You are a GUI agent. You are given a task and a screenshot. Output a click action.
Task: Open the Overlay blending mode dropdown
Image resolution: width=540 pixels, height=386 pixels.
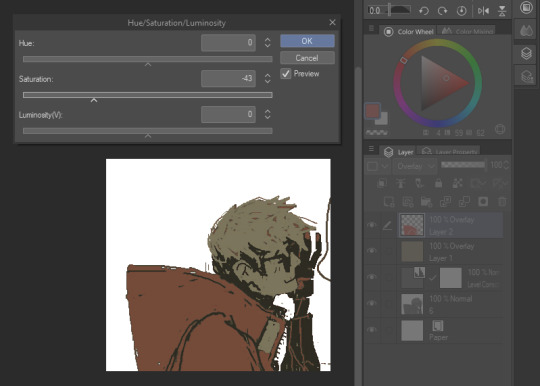click(415, 166)
